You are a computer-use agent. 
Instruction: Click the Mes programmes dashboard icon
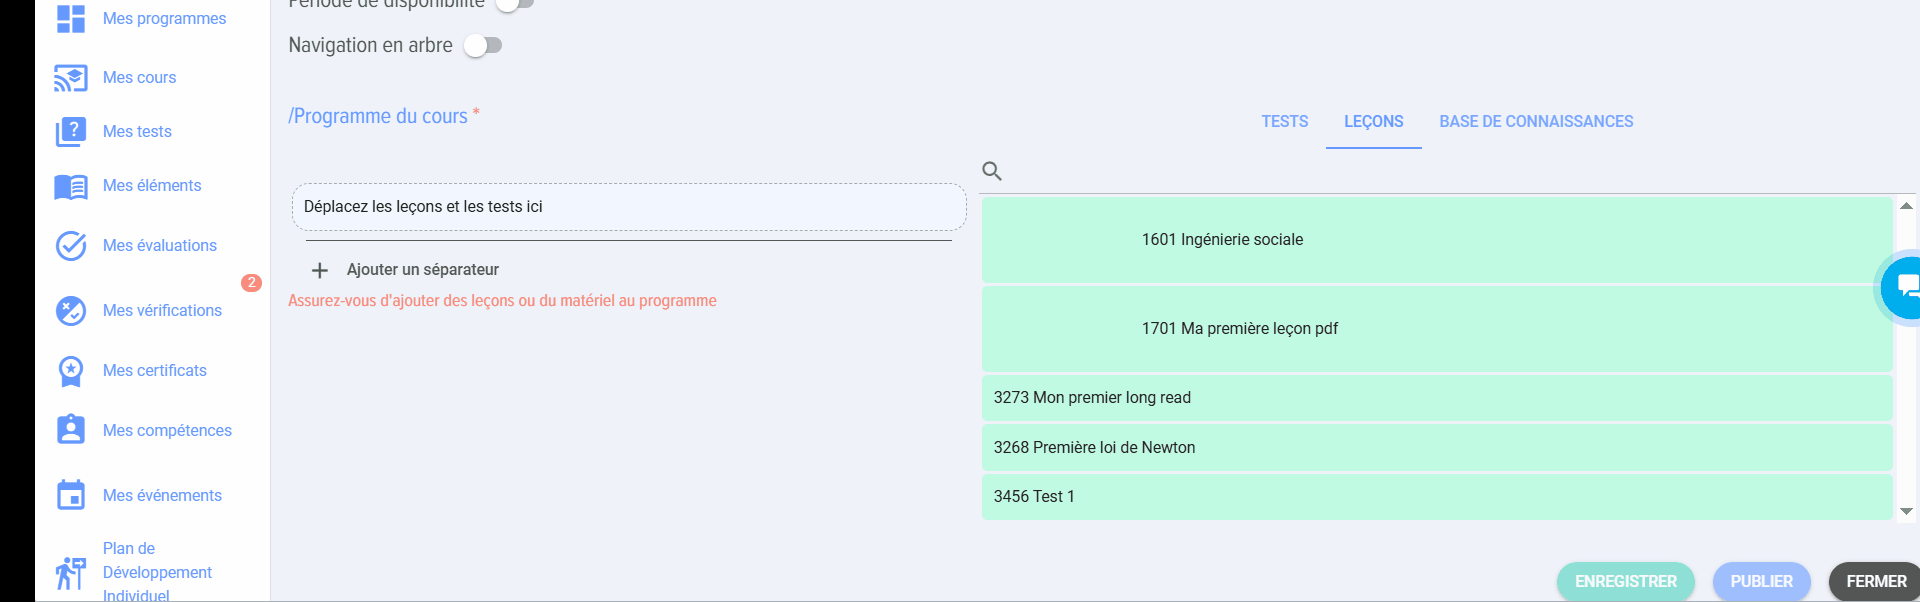click(71, 19)
